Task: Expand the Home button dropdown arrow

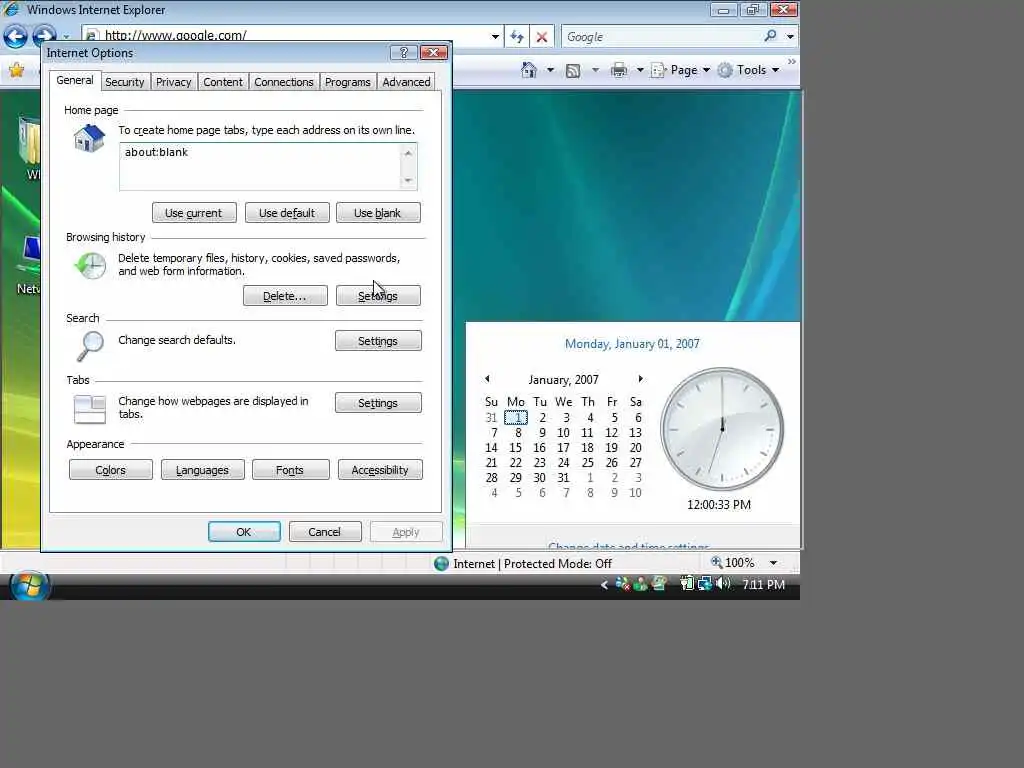Action: pos(550,70)
